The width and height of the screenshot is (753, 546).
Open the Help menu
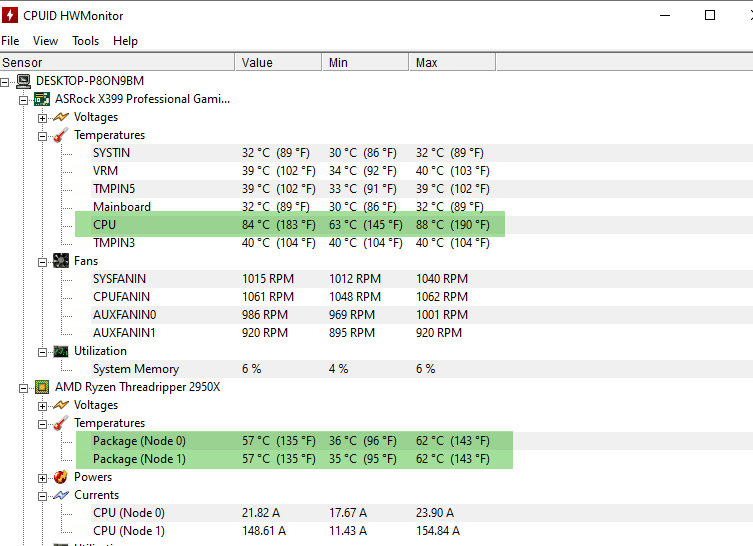125,41
